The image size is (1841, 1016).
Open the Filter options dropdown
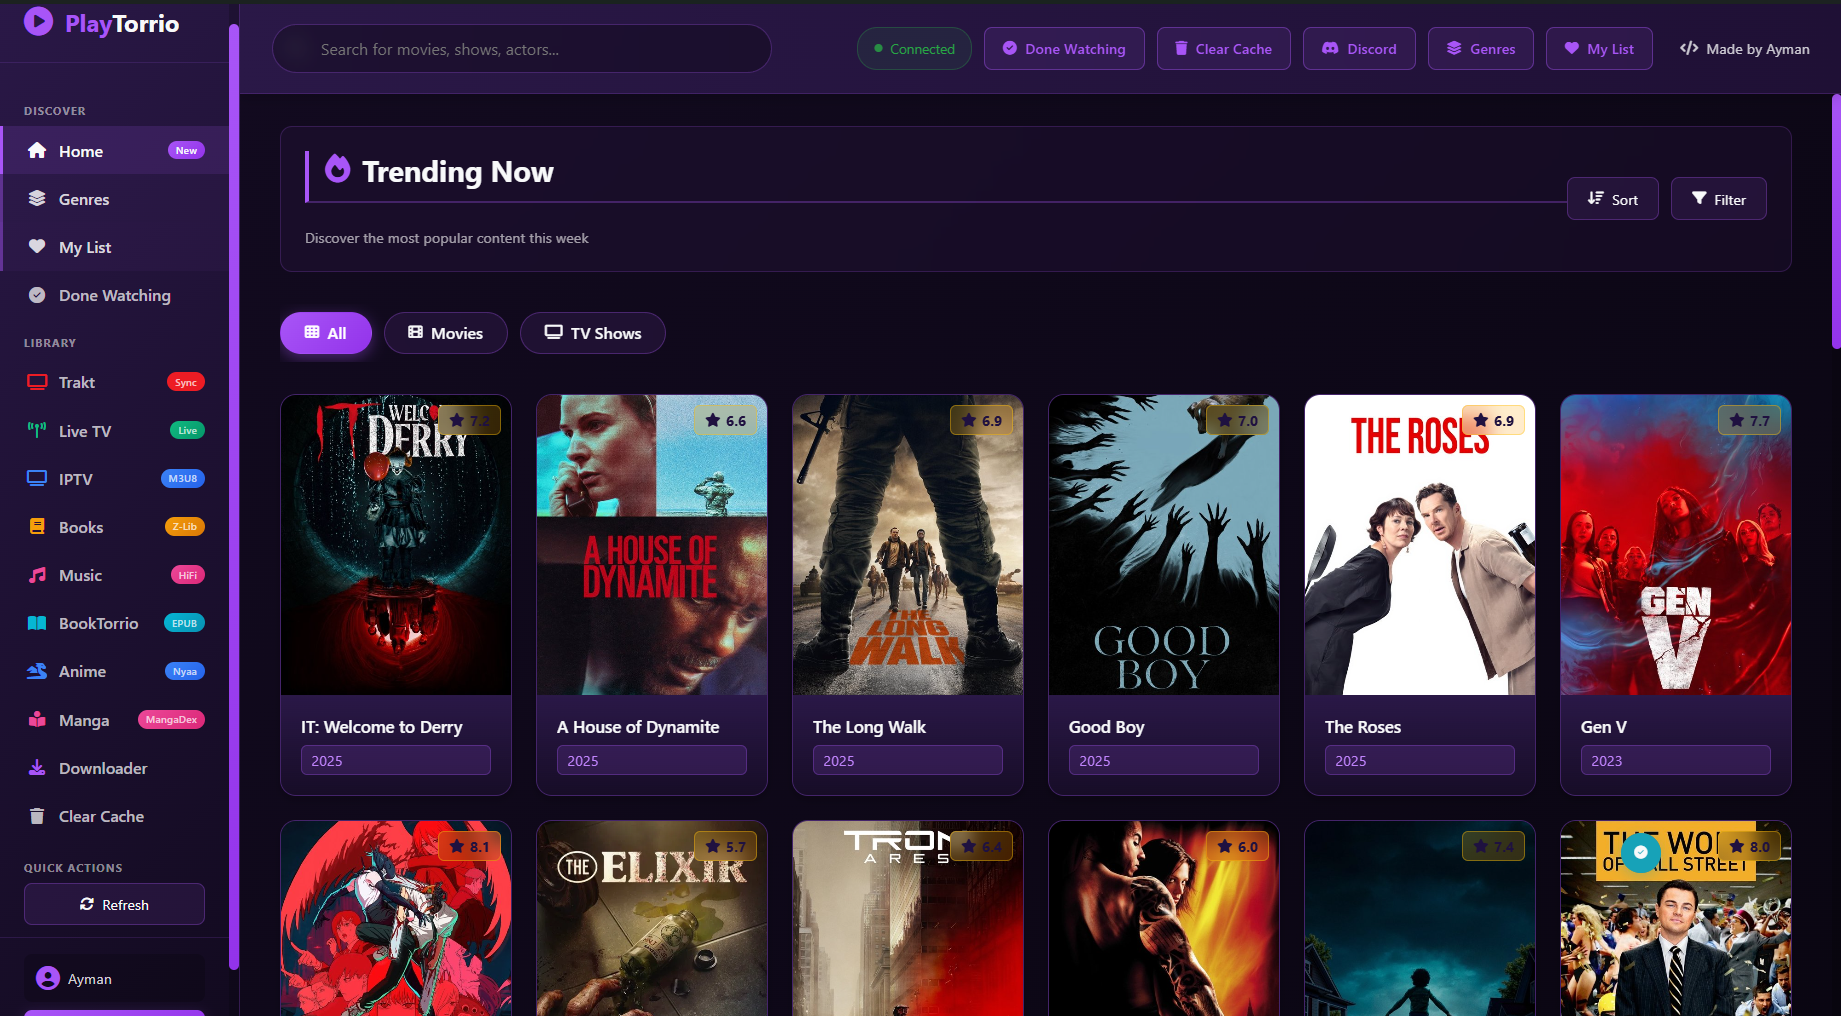pyautogui.click(x=1718, y=199)
